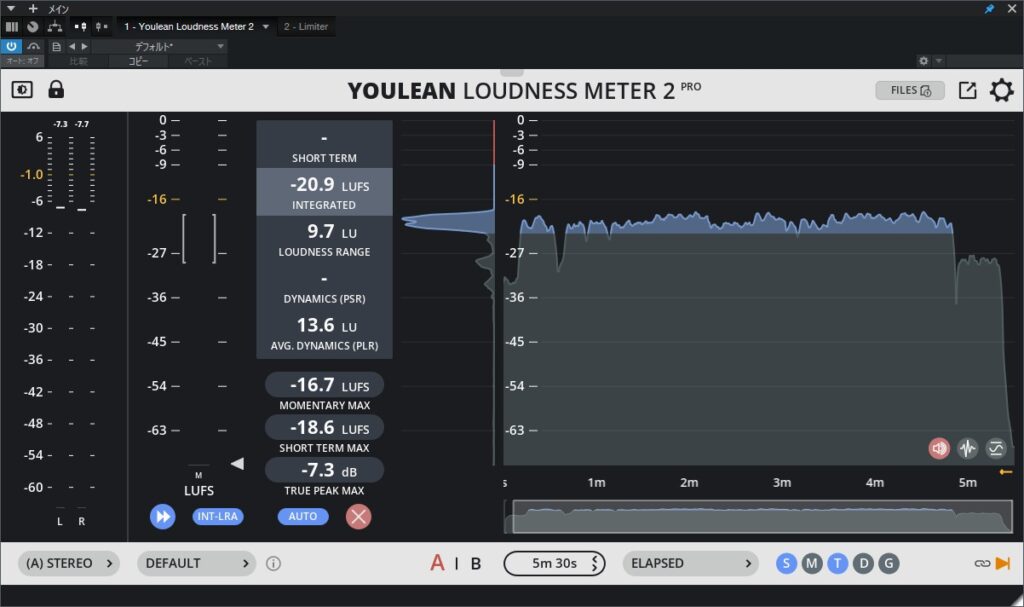Open the pop-out external window icon

pos(967,90)
